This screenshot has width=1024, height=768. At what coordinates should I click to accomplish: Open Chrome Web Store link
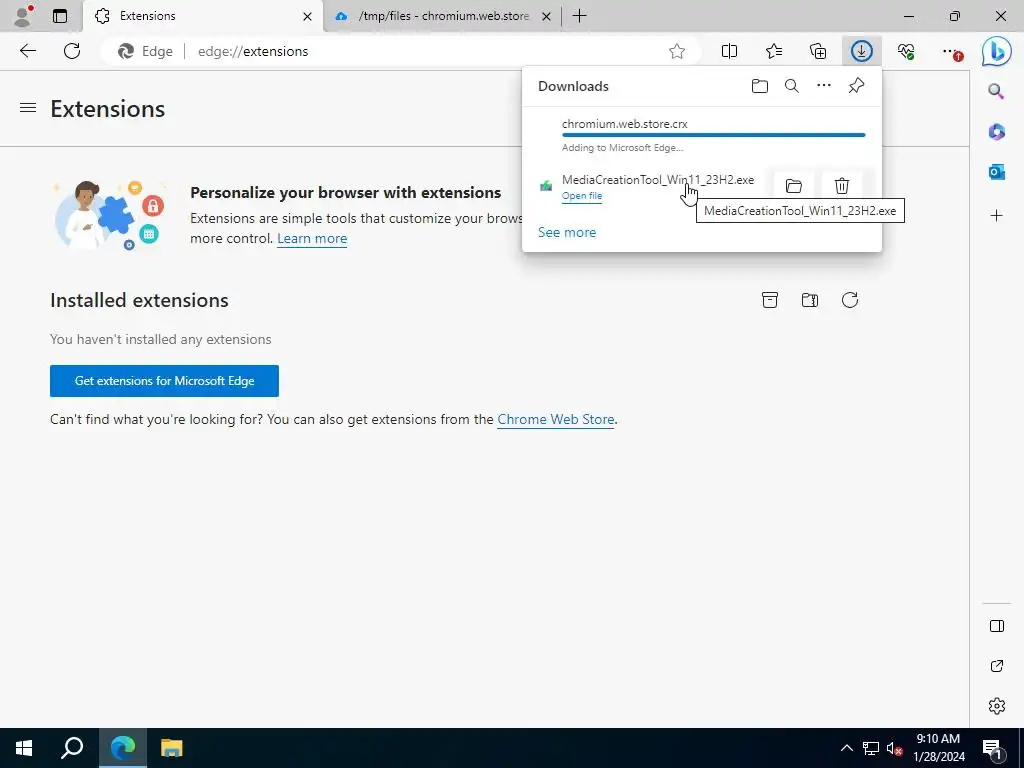(556, 419)
